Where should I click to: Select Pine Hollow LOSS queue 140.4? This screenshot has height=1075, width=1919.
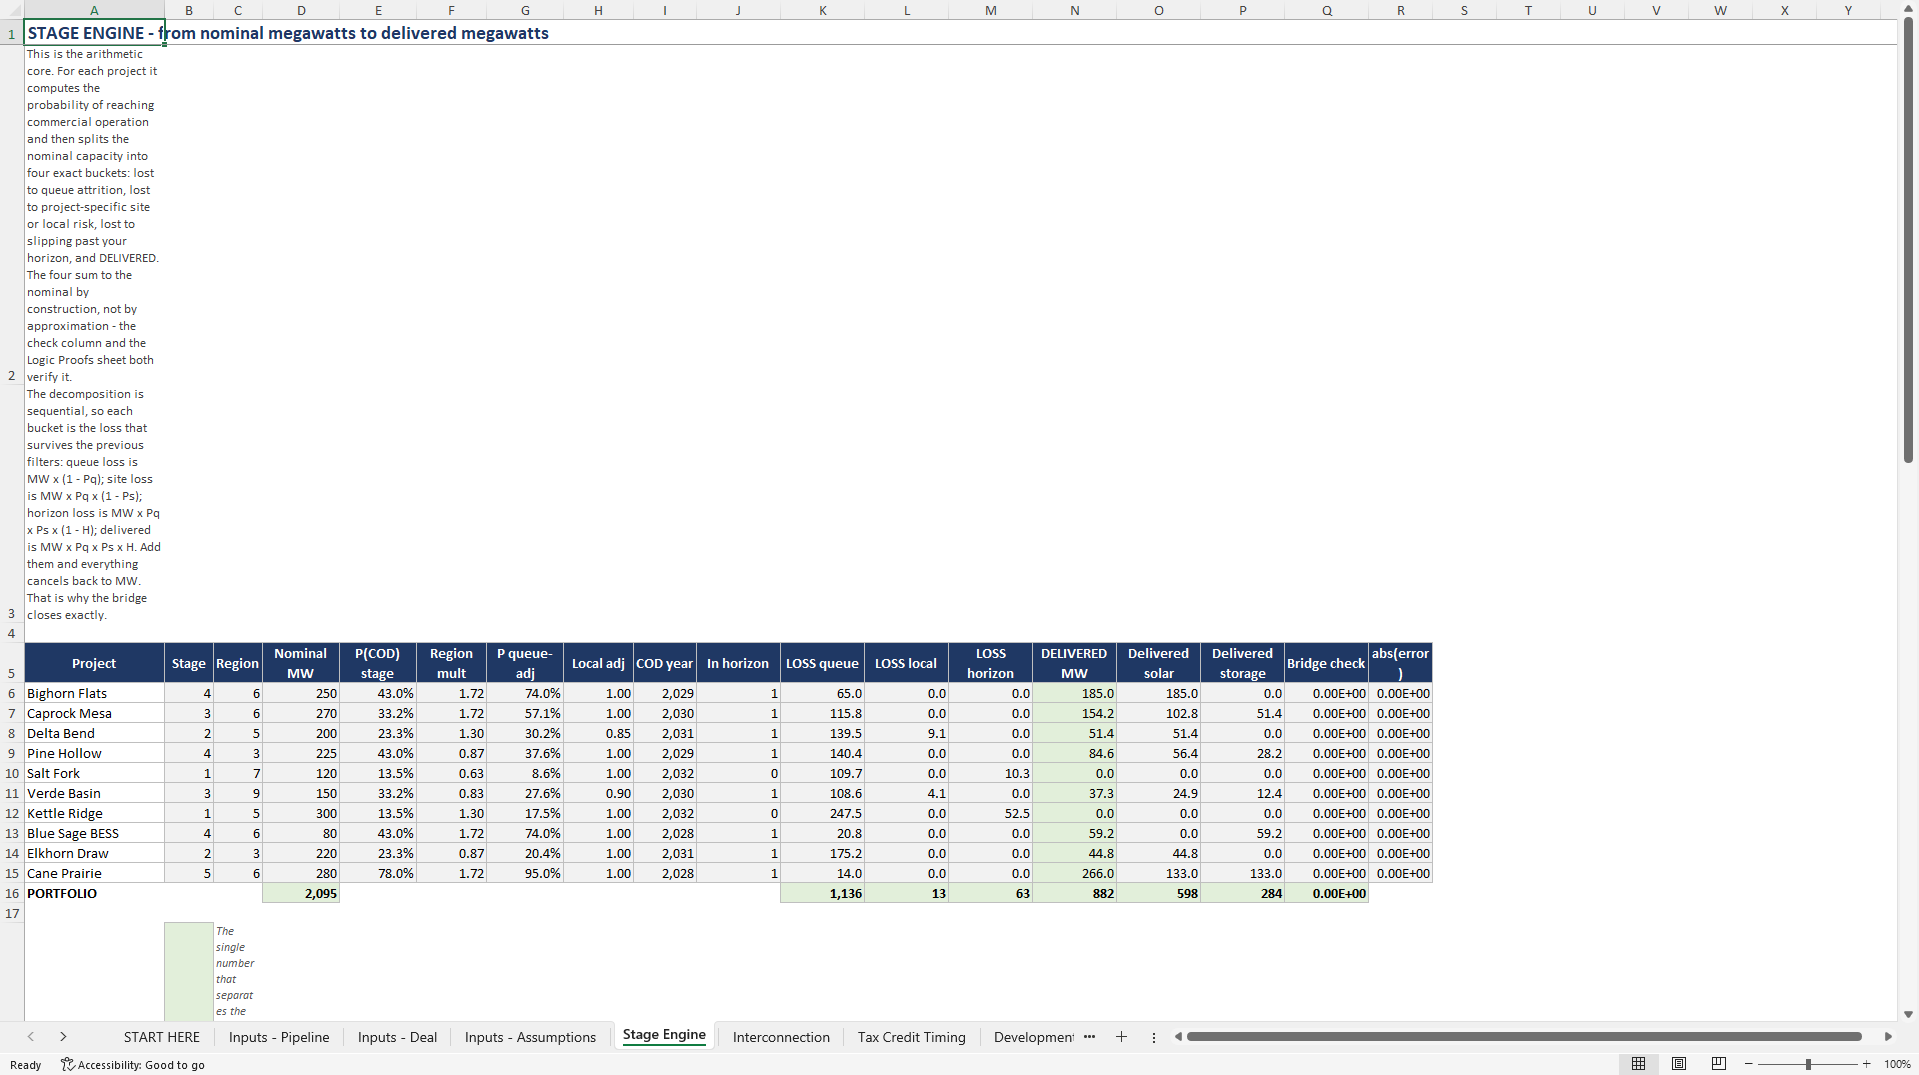822,753
